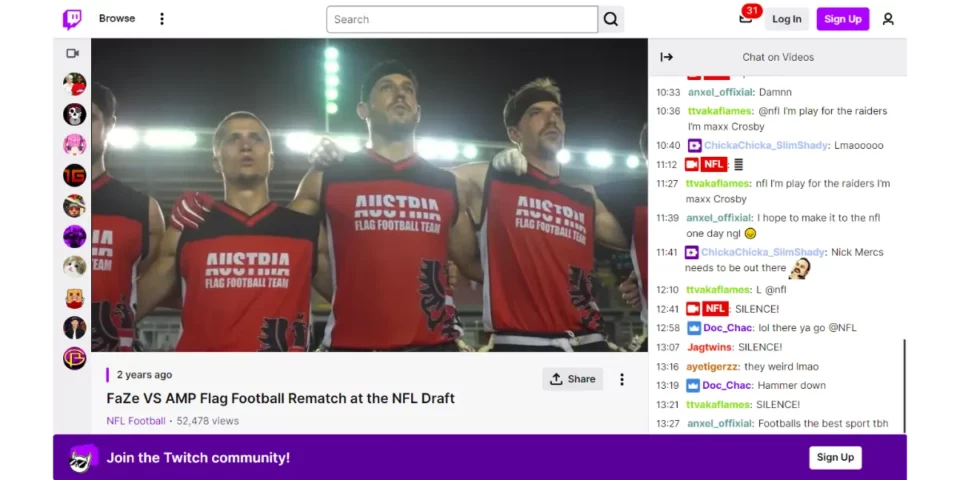Screen dimensions: 960x480
Task: Open the user profile icon menu
Action: pyautogui.click(x=888, y=19)
